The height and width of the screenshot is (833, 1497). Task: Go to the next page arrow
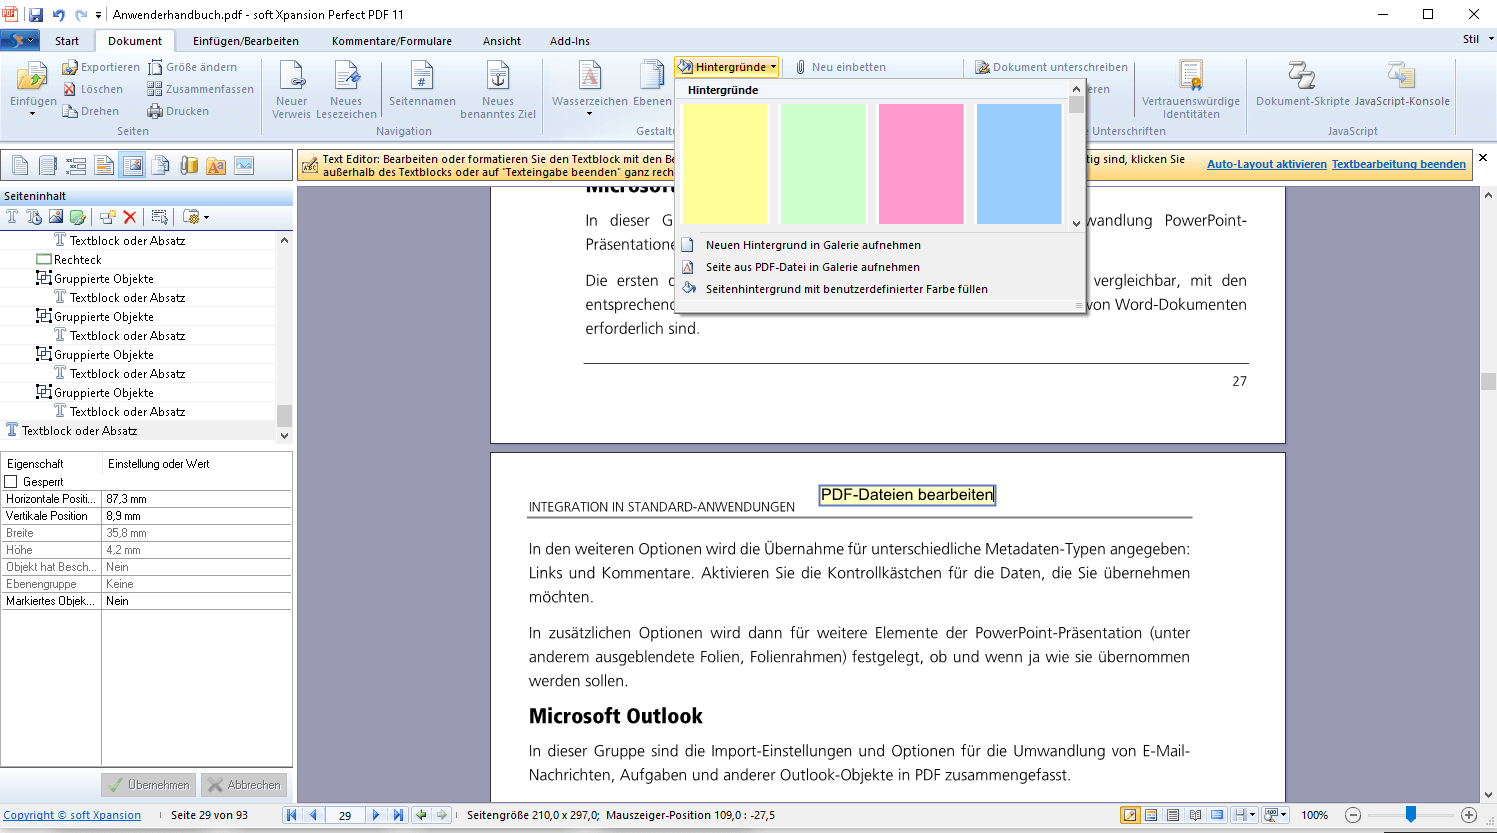(x=376, y=815)
